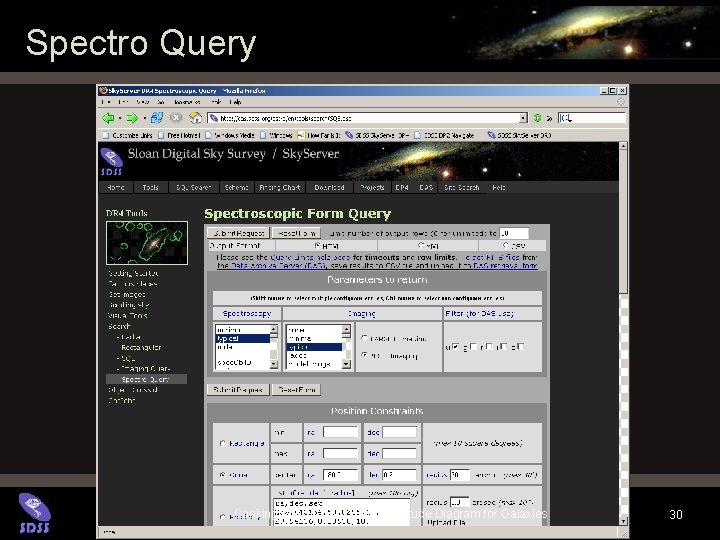Screen dimensions: 720x540
Task: Click the SDSS logo in SkyServer header
Action: click(x=112, y=162)
